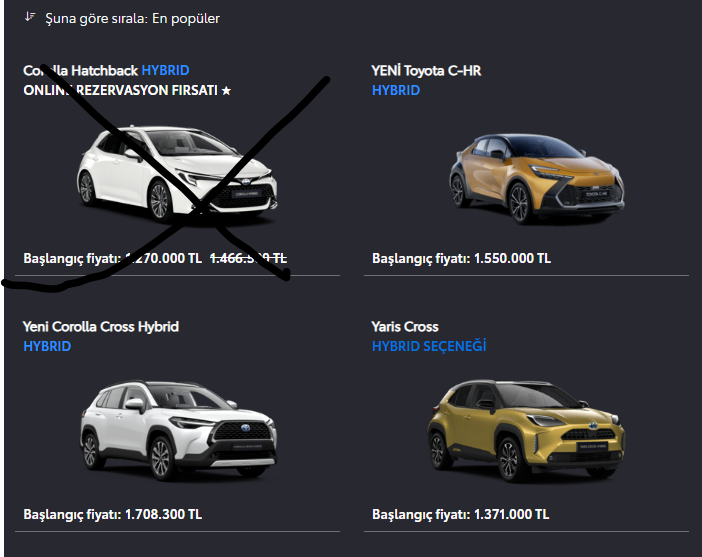Image resolution: width=702 pixels, height=557 pixels.
Task: Select the yellow Yaris Cross car image
Action: (526, 431)
